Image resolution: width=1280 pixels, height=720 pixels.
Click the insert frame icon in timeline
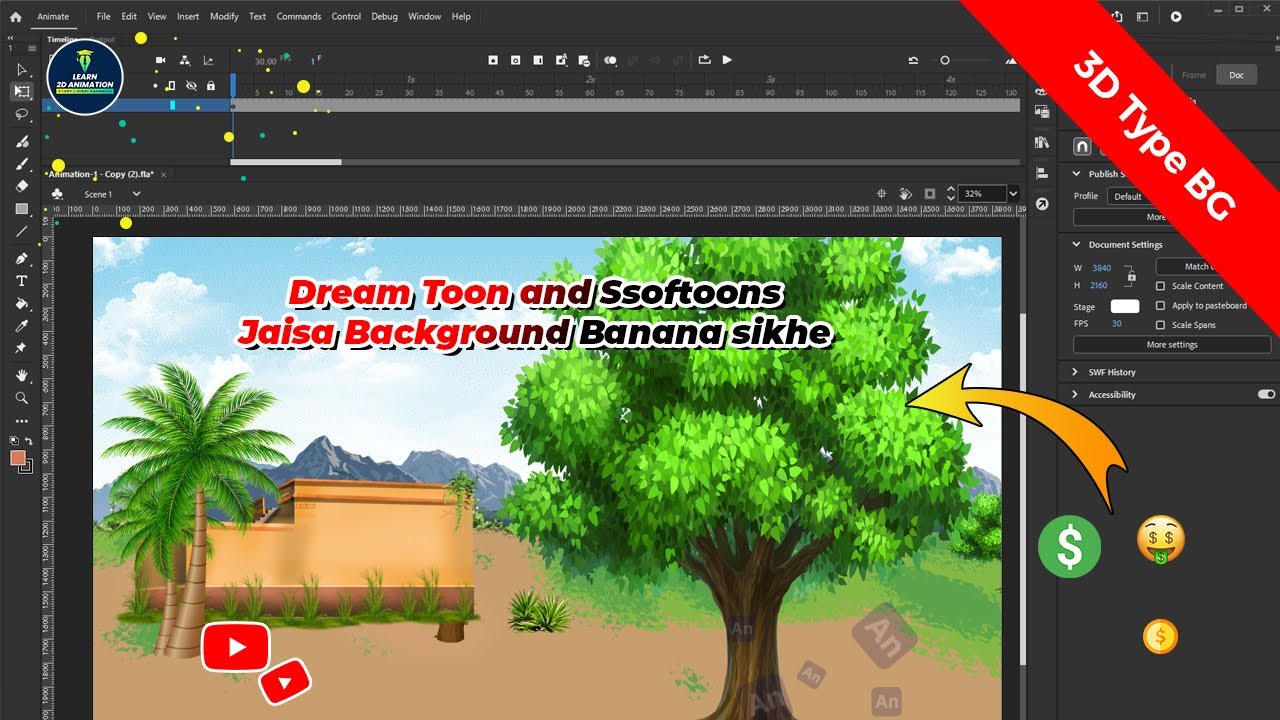pos(538,60)
